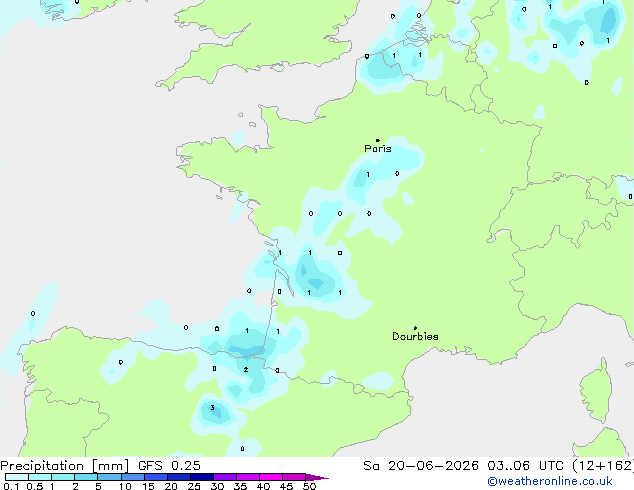Click the legend label '25'
This screenshot has width=634, height=490.
[x=194, y=486]
